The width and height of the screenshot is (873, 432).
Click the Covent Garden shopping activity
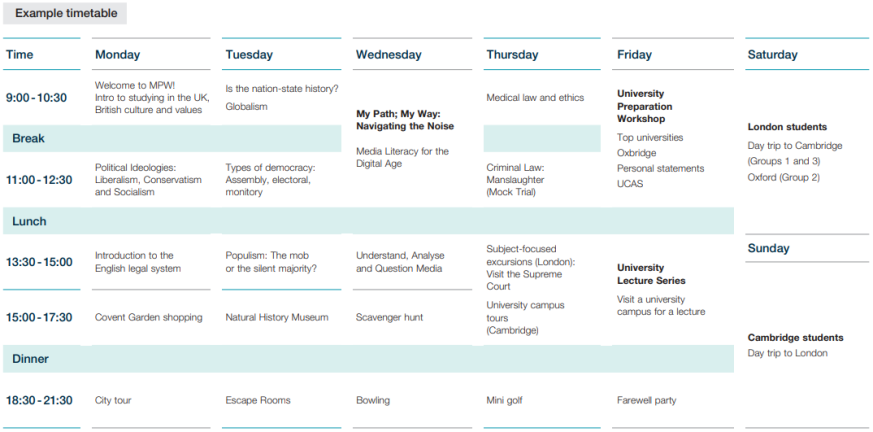click(148, 317)
